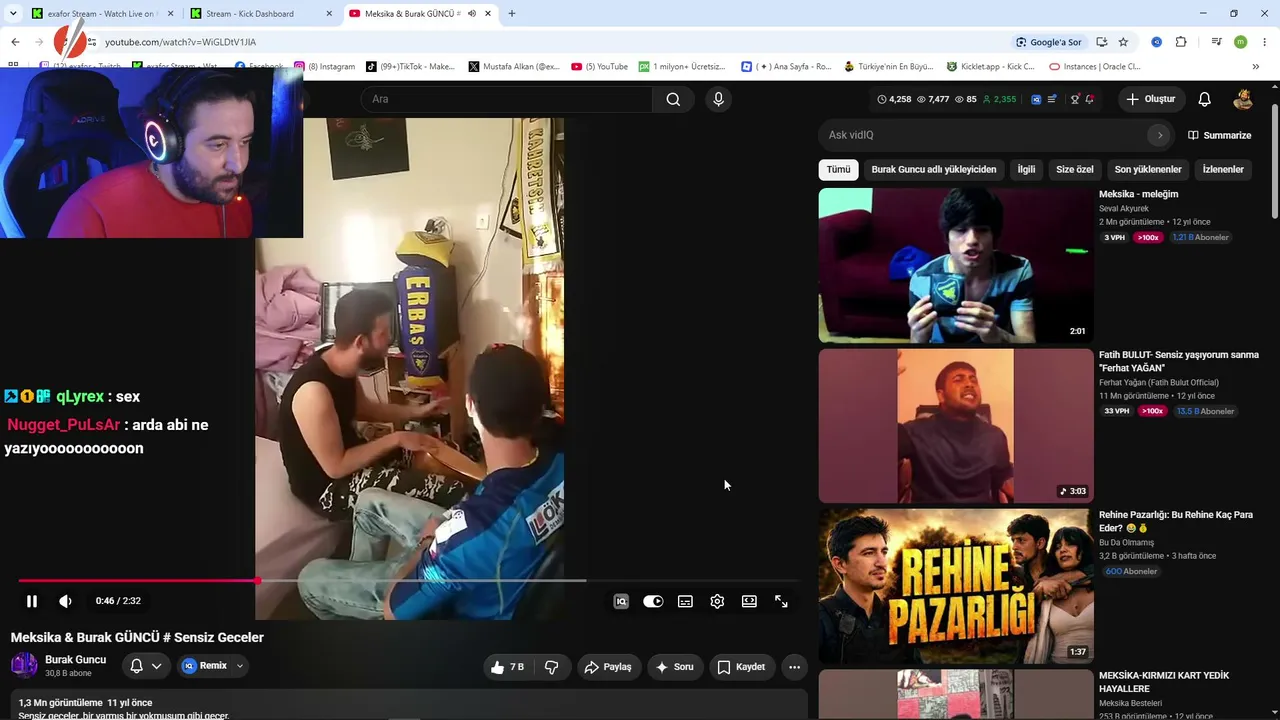Viewport: 1280px width, 720px height.
Task: Dislike the video with thumbs down
Action: click(552, 667)
